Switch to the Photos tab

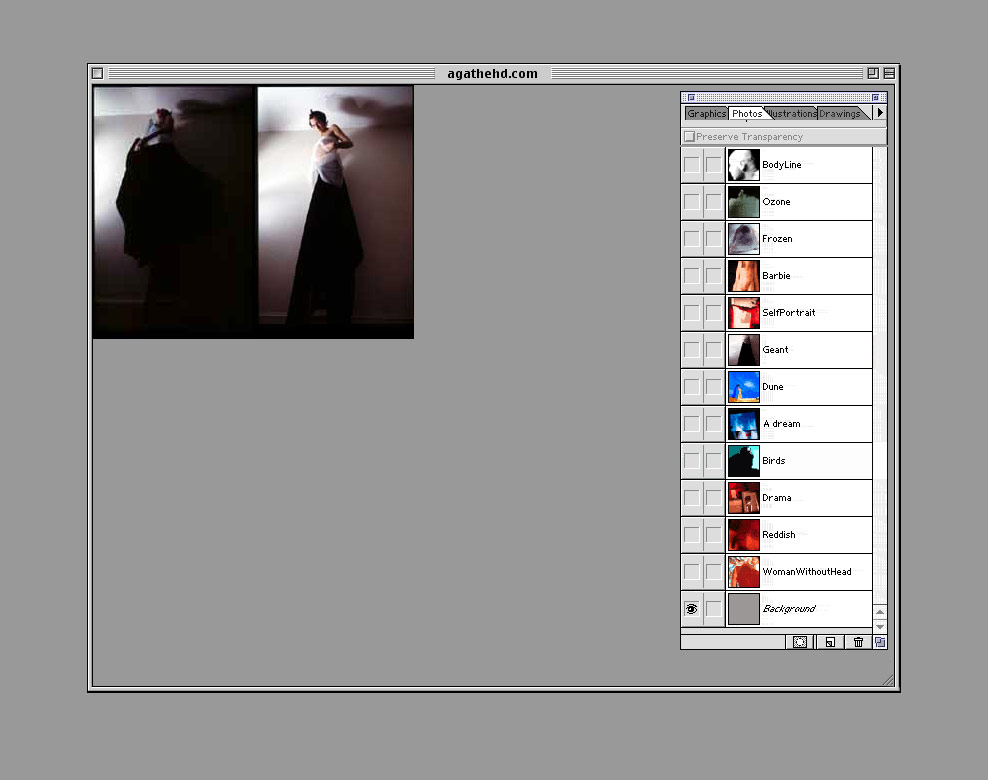click(x=747, y=113)
